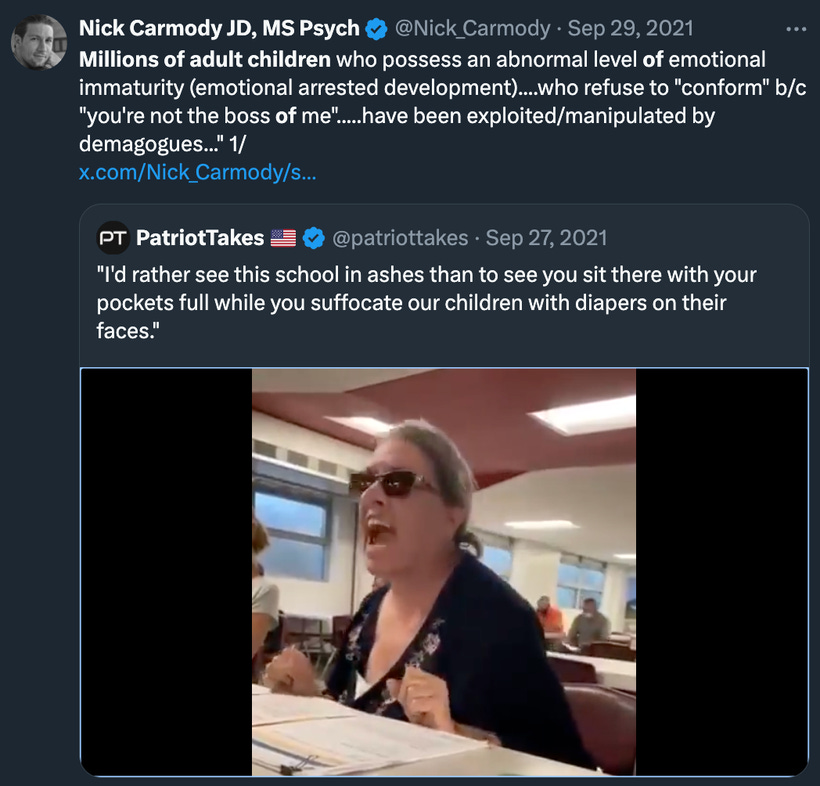
Task: Open Nick Carmody's profile picture
Action: (x=39, y=42)
